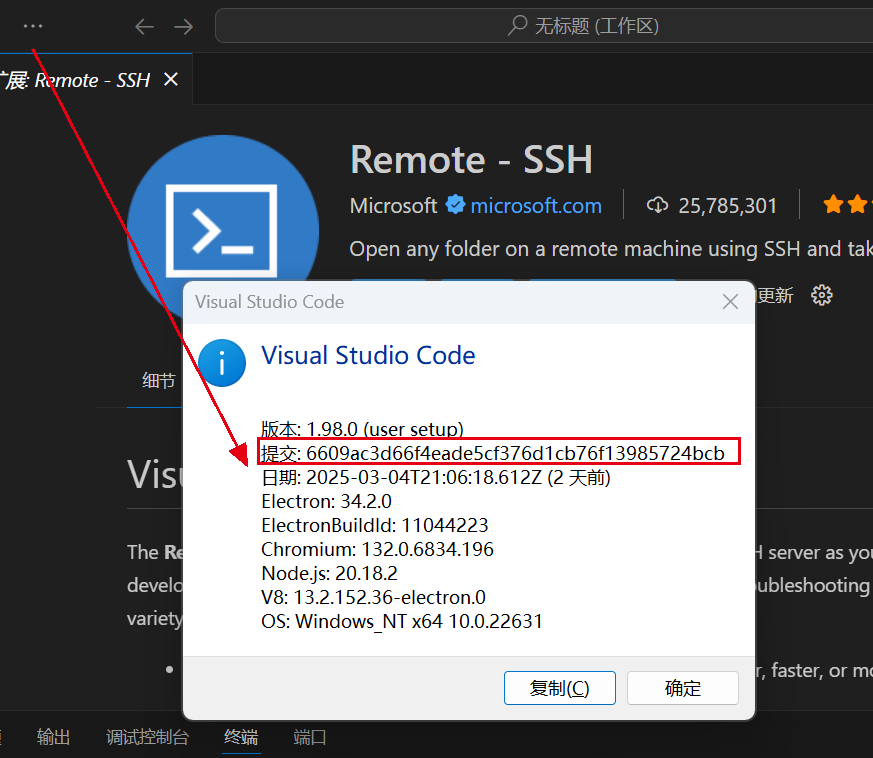Screen dimensions: 873x758
Task: Click the ElectronBuildId: 11044223 line
Action: pos(375,525)
